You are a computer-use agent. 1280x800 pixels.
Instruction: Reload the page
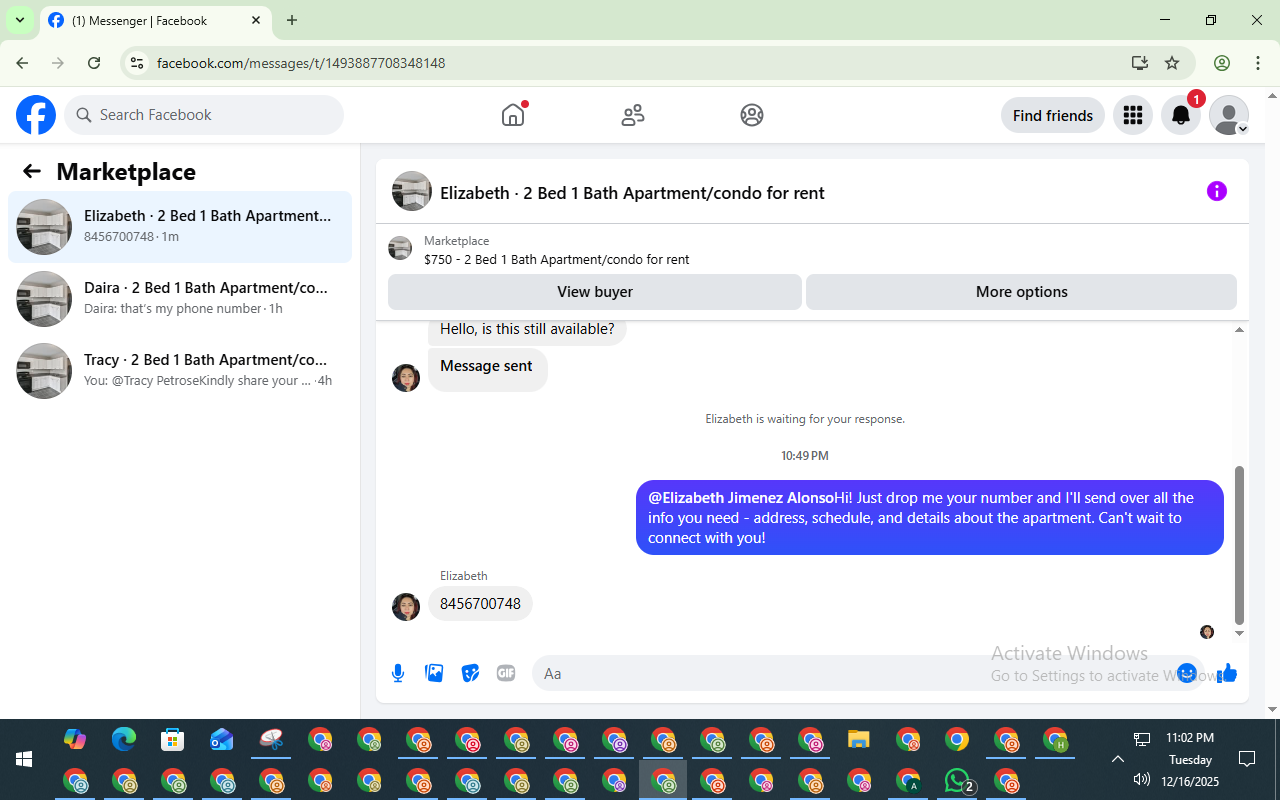(94, 63)
